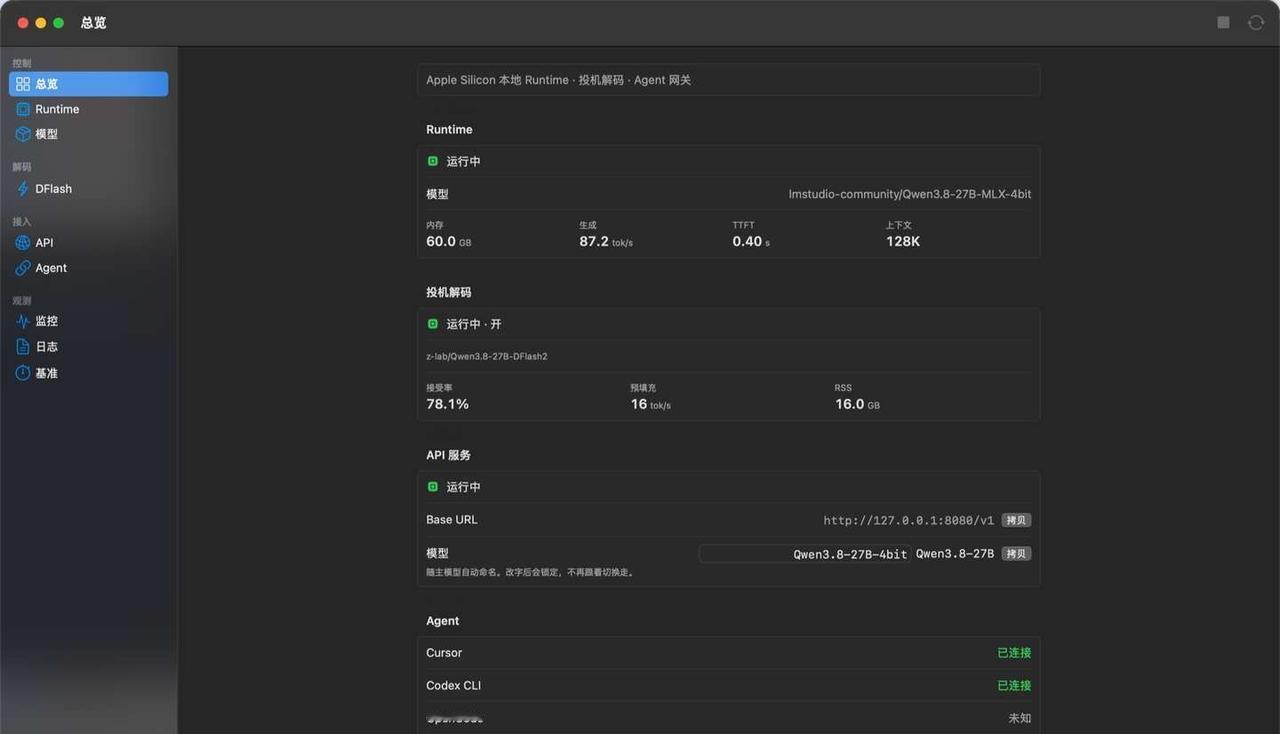Screen dimensions: 1280x734
Task: Click the 60.0 GB memory value
Action: [x=449, y=241]
